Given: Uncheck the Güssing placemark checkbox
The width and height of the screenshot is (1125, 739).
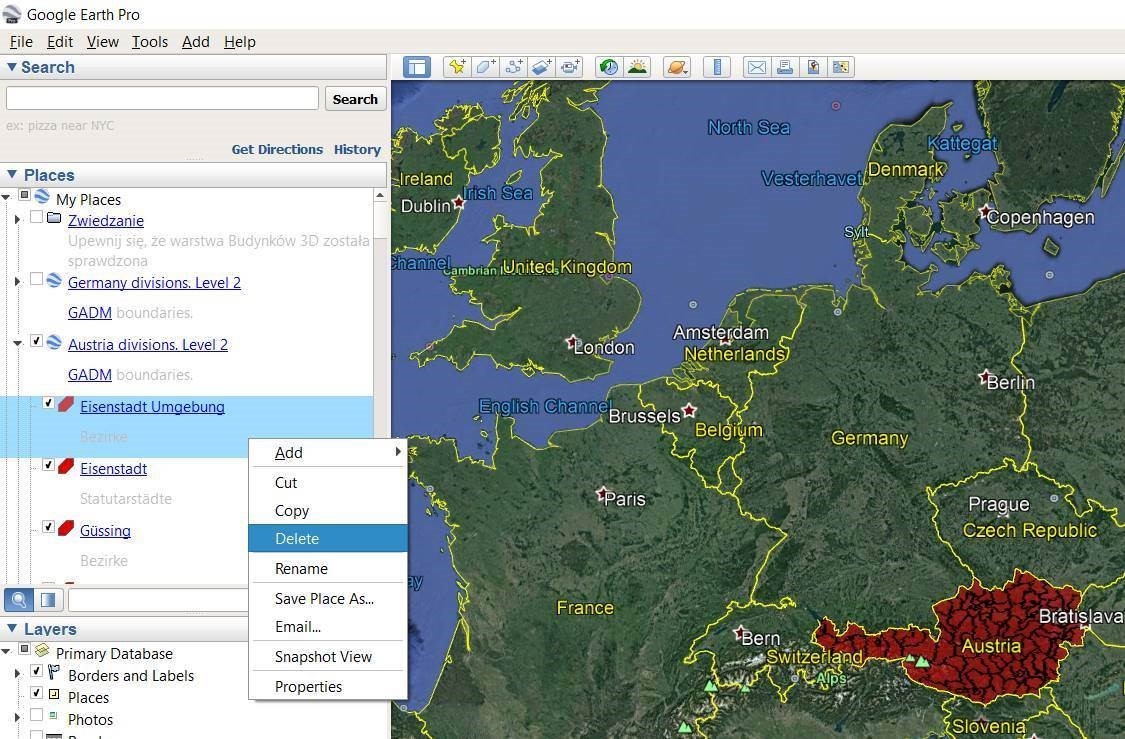Looking at the screenshot, I should pos(49,527).
